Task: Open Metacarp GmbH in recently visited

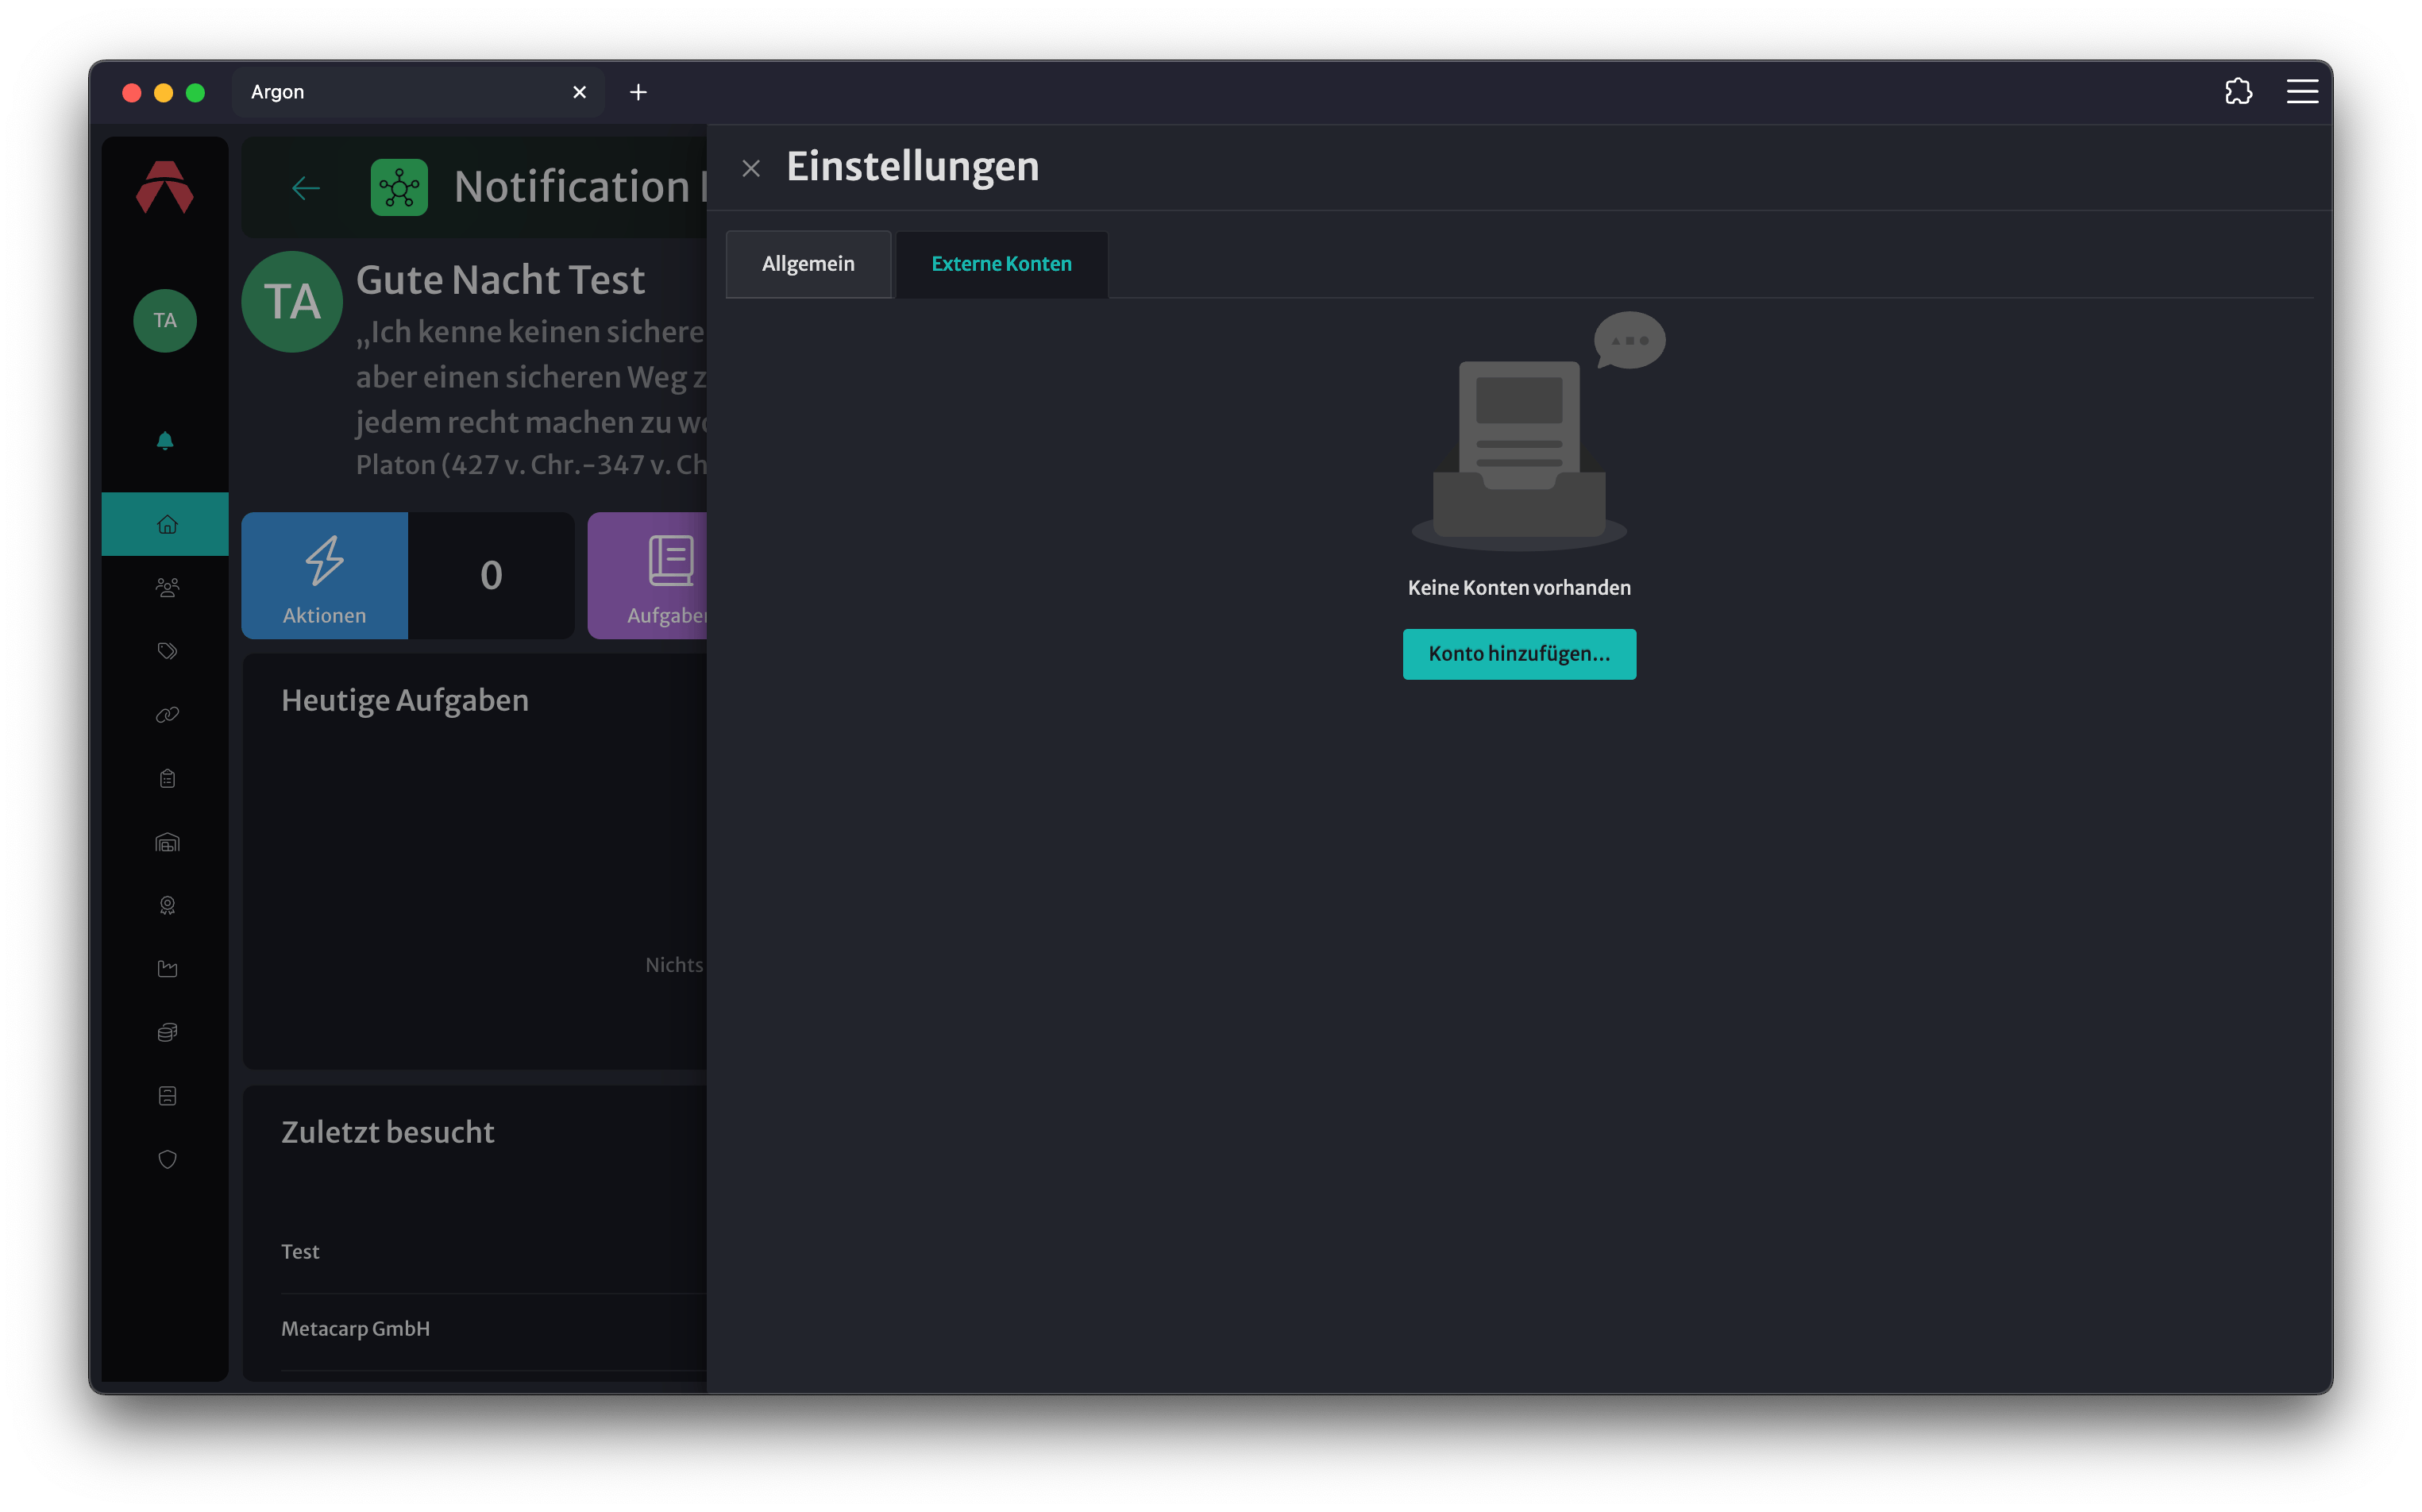Action: (x=355, y=1329)
